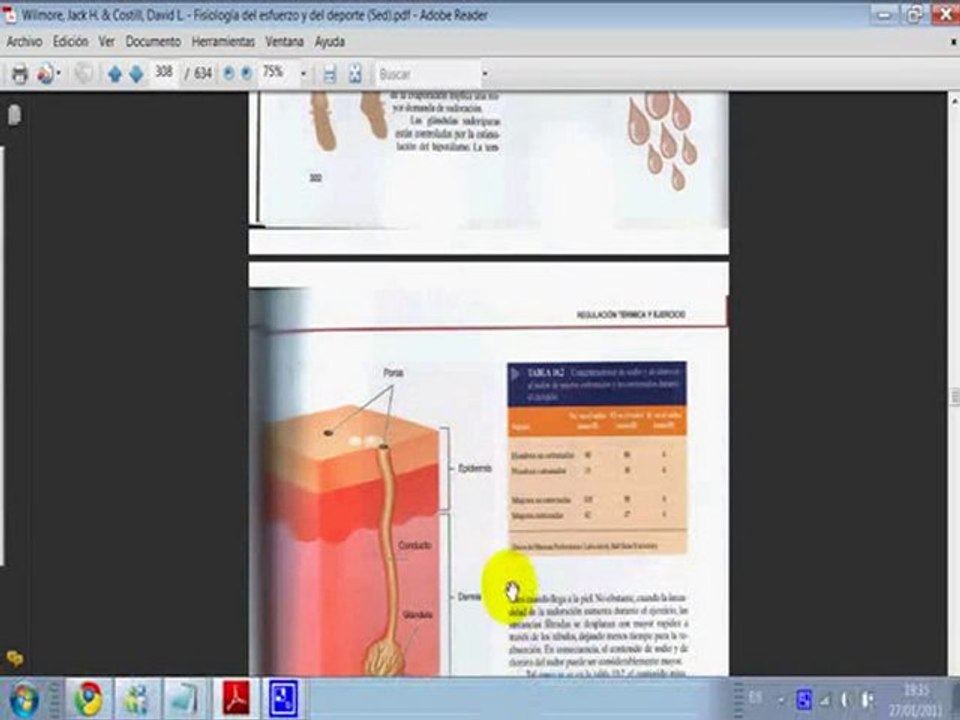The width and height of the screenshot is (960, 720).
Task: Click the 'Regulación térmica y ejercicio' page header
Action: (x=631, y=315)
